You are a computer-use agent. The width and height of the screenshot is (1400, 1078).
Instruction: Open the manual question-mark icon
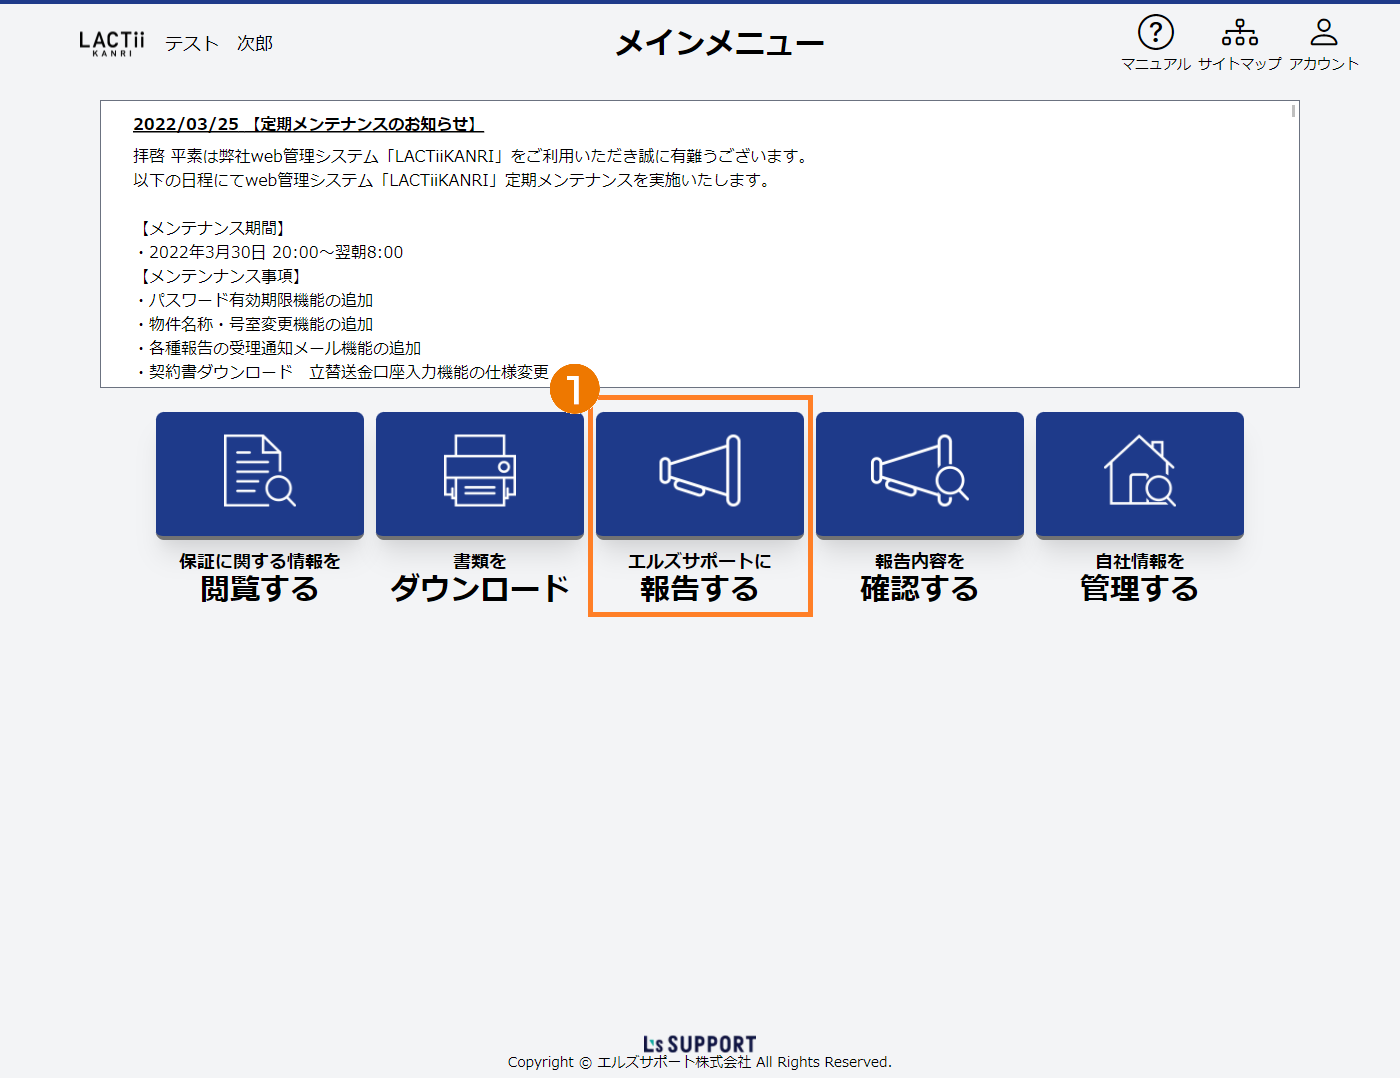(x=1155, y=33)
